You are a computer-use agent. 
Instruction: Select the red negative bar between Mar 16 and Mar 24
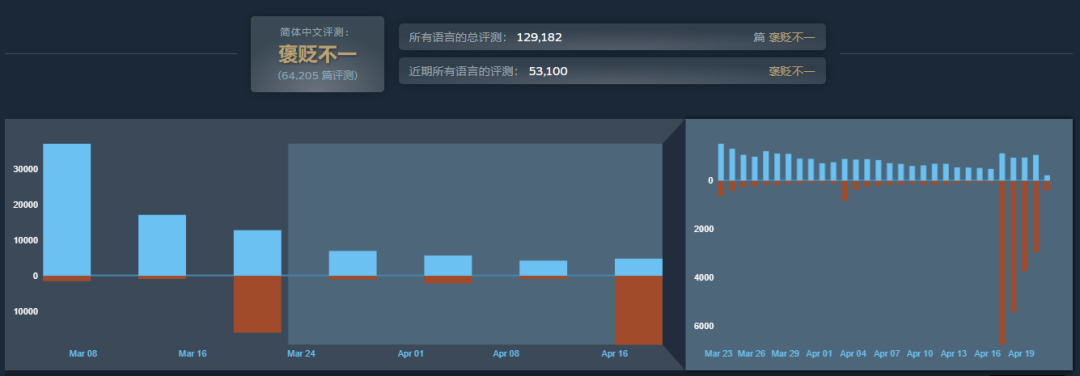click(258, 304)
